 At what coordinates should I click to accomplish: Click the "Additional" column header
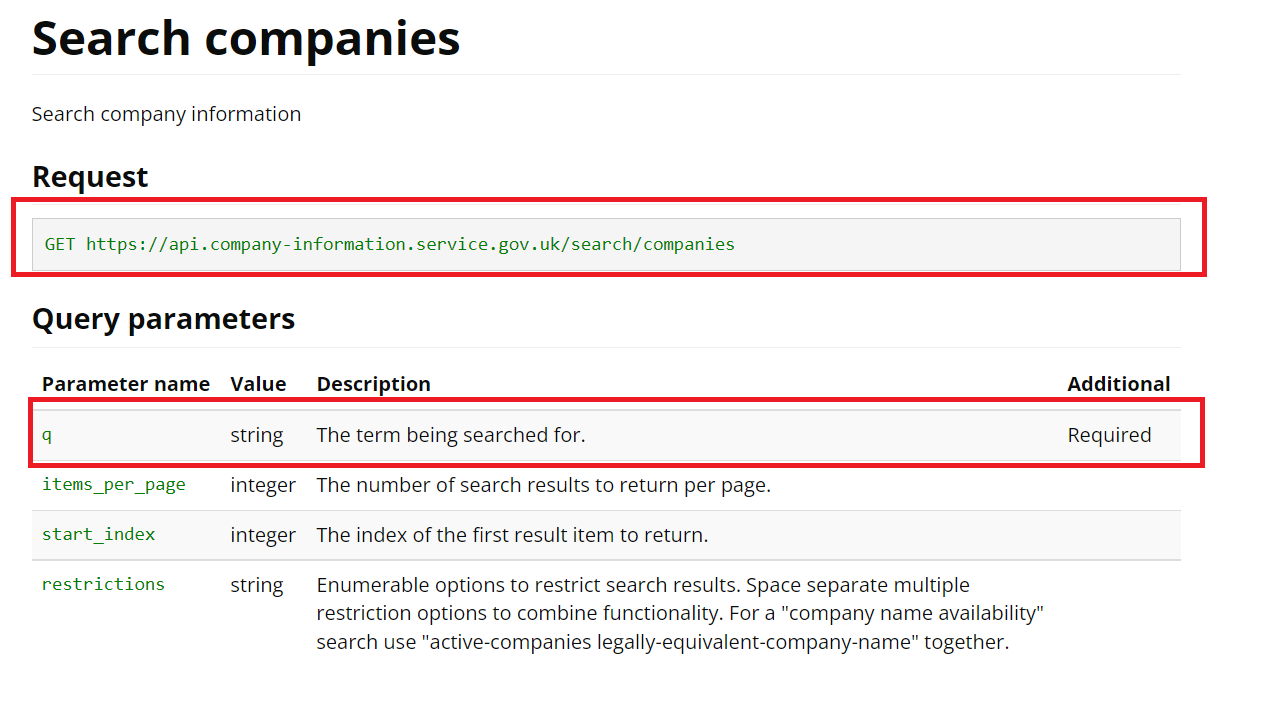tap(1118, 384)
